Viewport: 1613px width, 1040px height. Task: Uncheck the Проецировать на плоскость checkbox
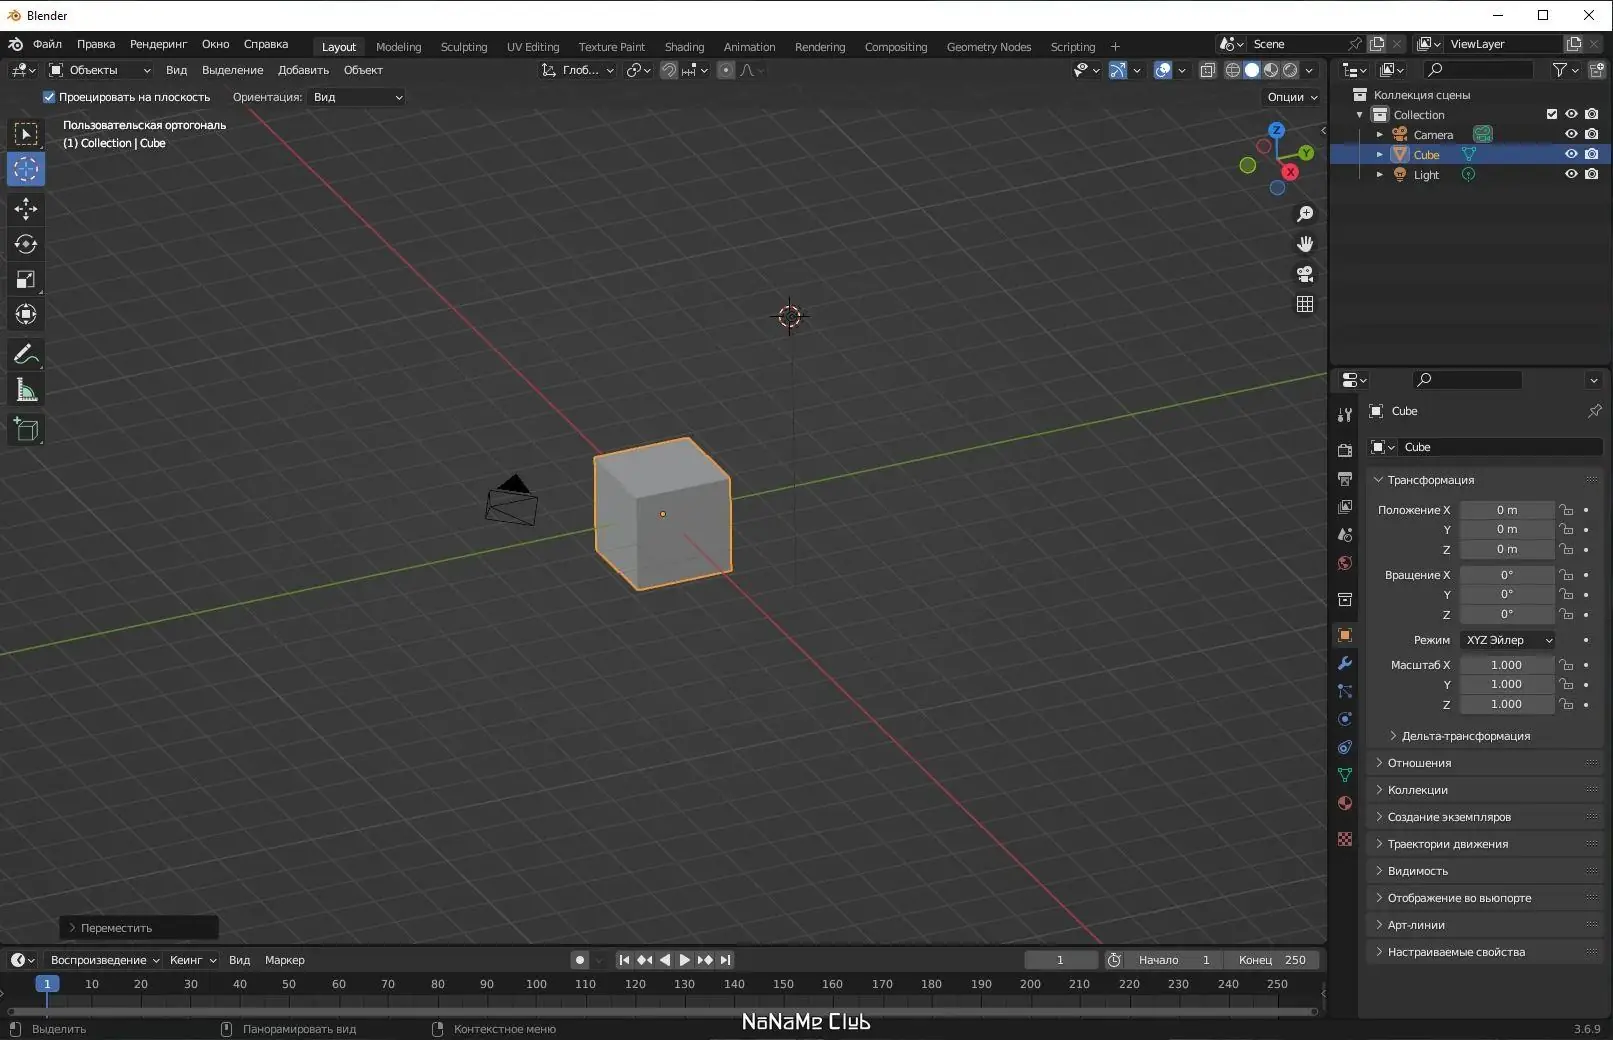(x=49, y=97)
